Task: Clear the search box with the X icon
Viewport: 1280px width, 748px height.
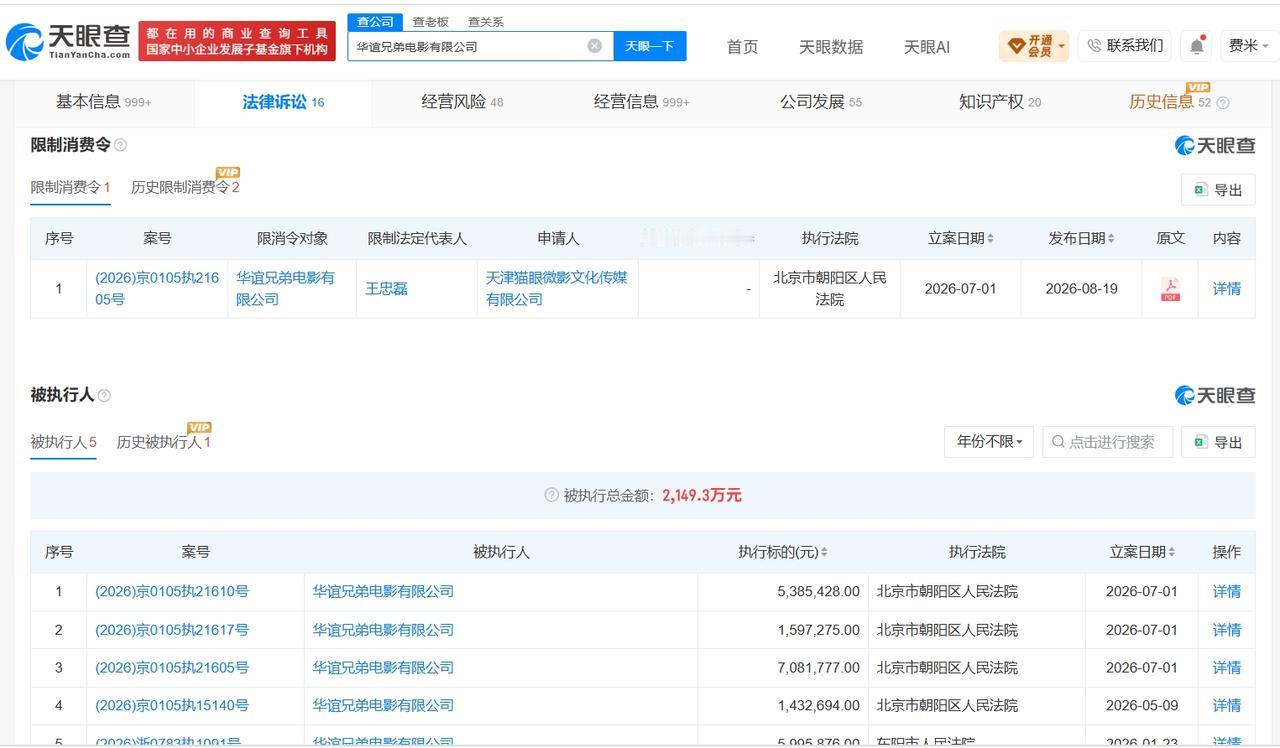Action: pyautogui.click(x=594, y=46)
